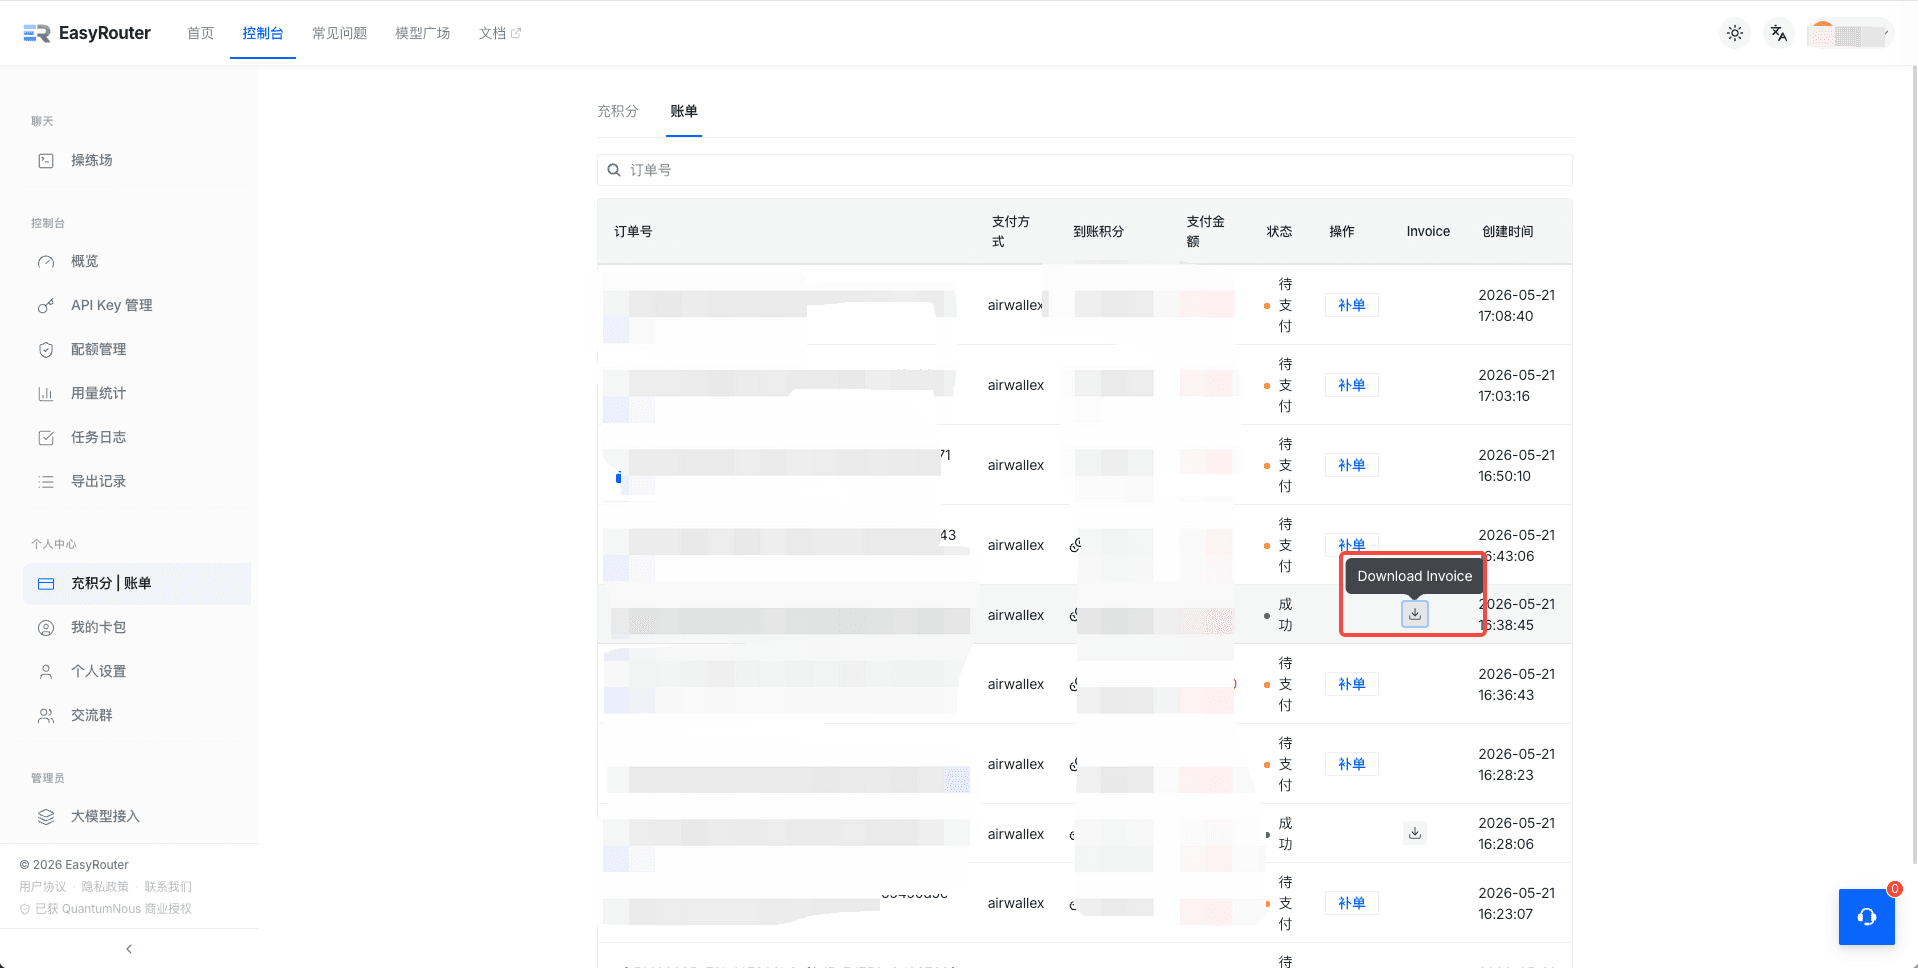Select the 账单 tab
Image resolution: width=1918 pixels, height=968 pixels.
(684, 111)
